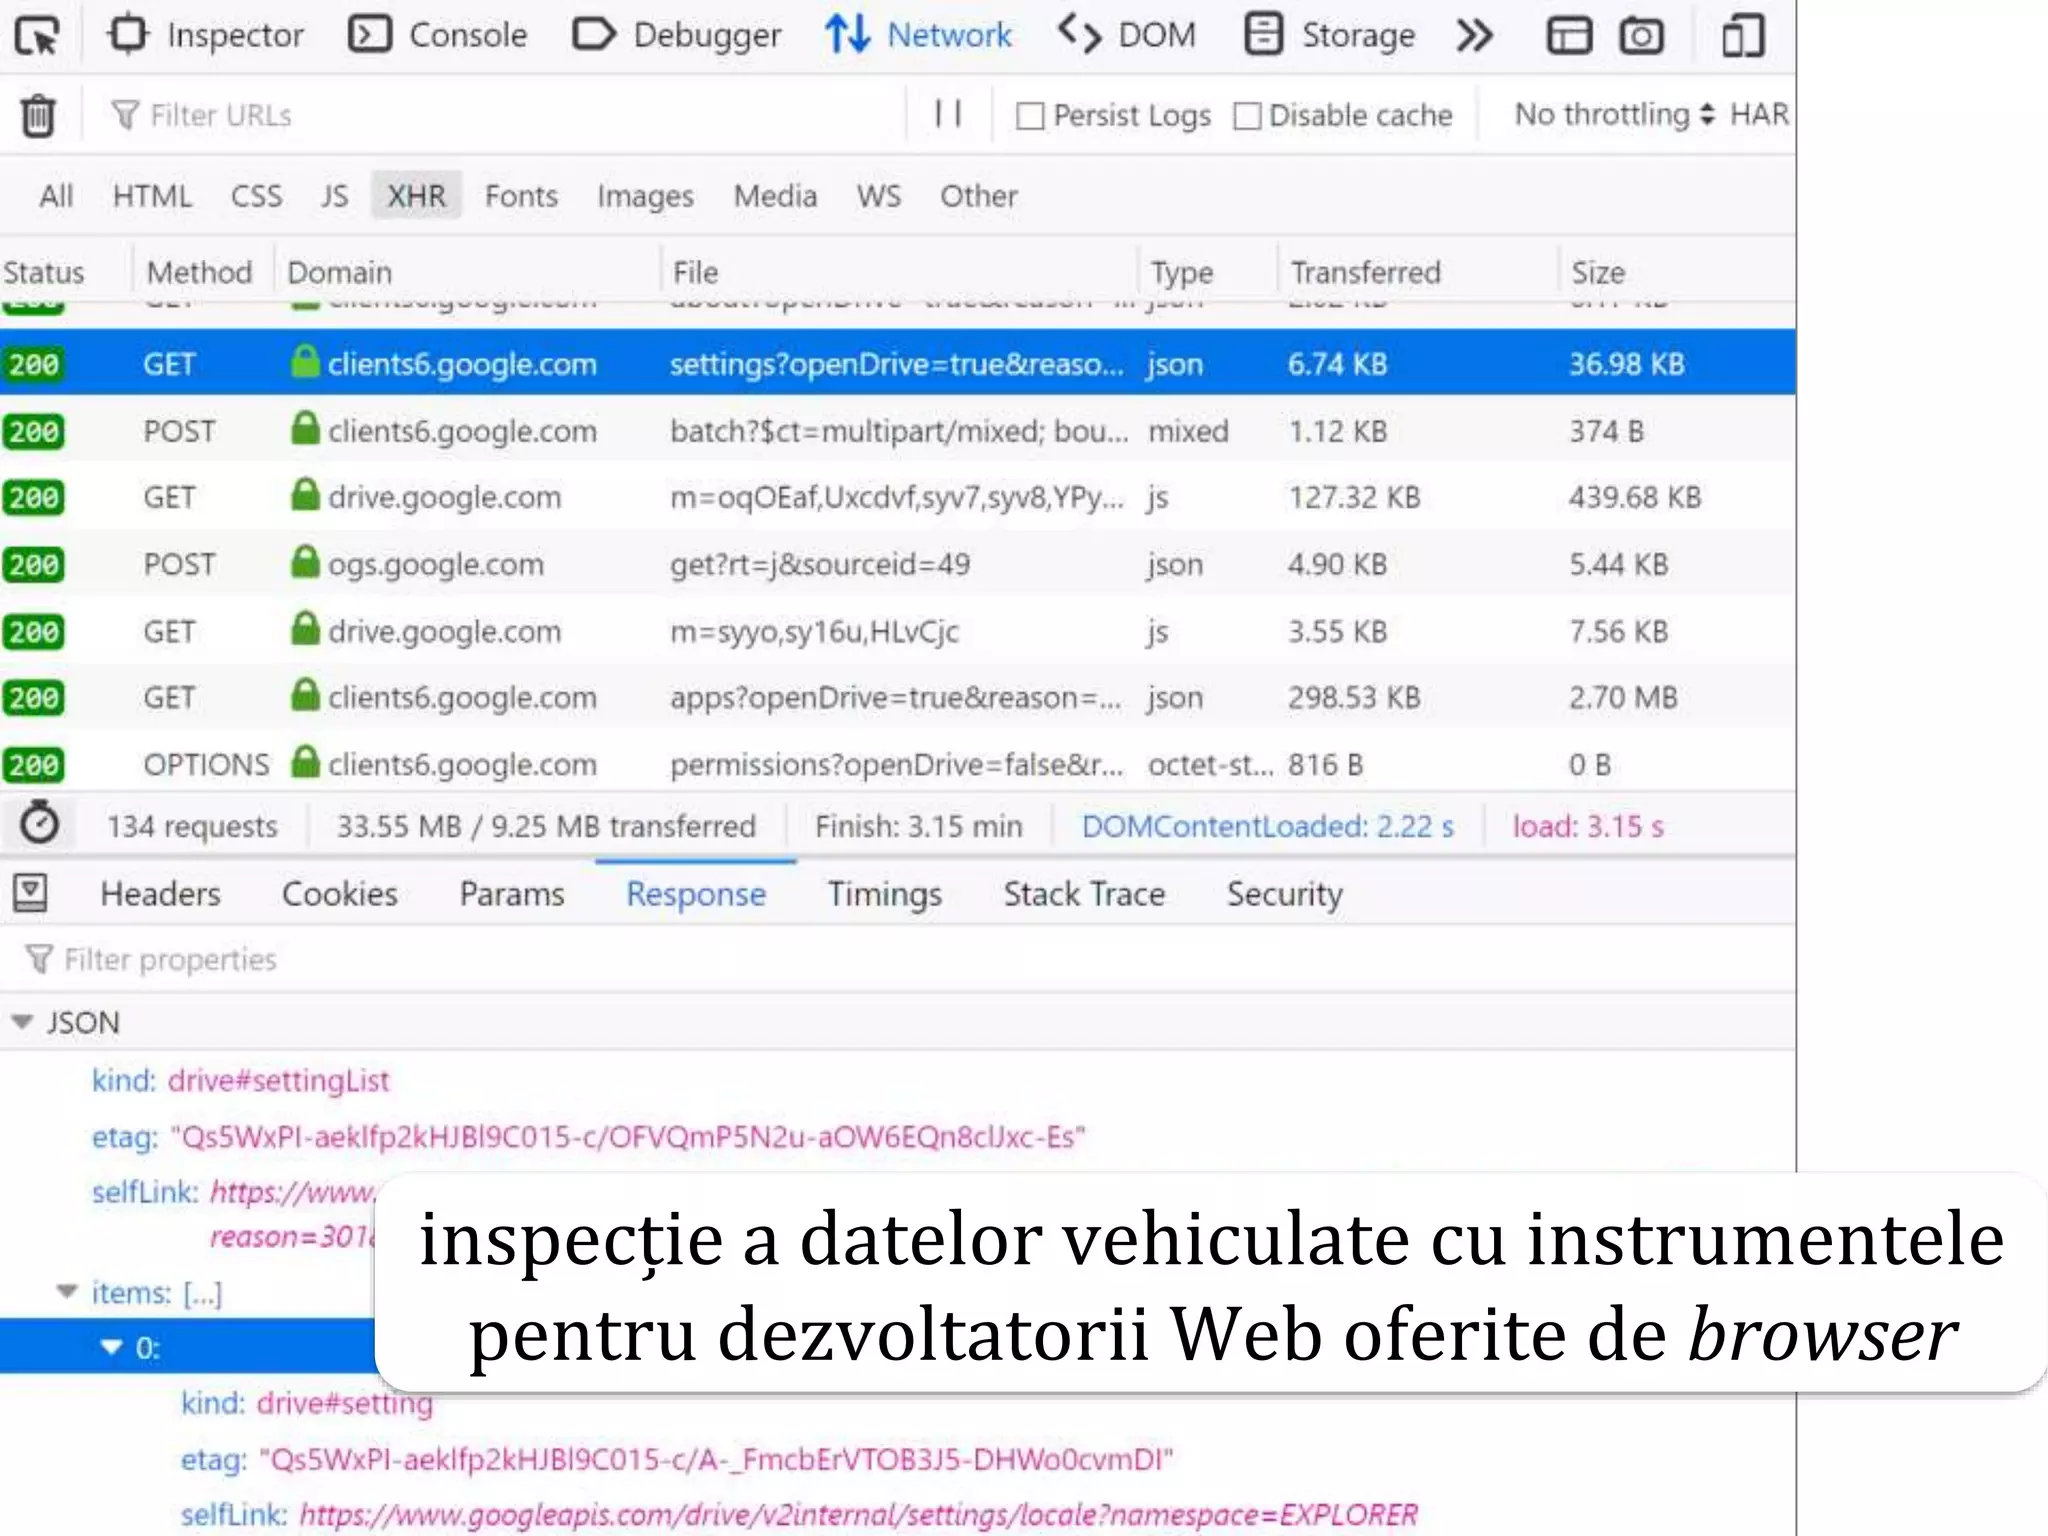2048x1536 pixels.
Task: Toggle the split console icon
Action: pyautogui.click(x=1569, y=36)
